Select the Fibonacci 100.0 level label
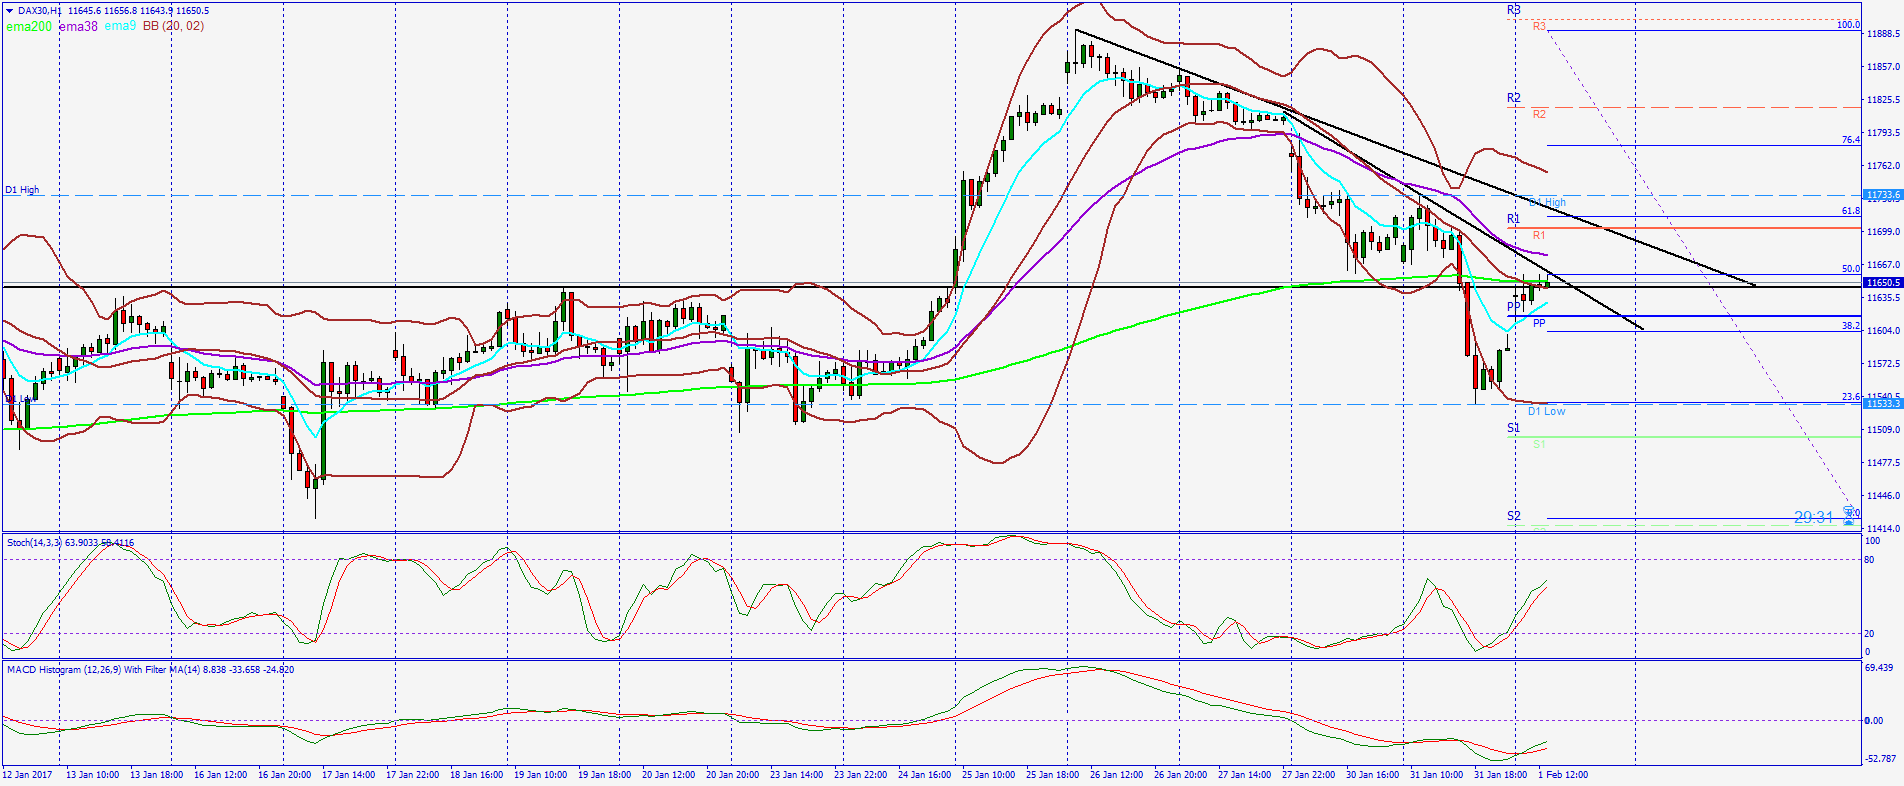 coord(1848,25)
